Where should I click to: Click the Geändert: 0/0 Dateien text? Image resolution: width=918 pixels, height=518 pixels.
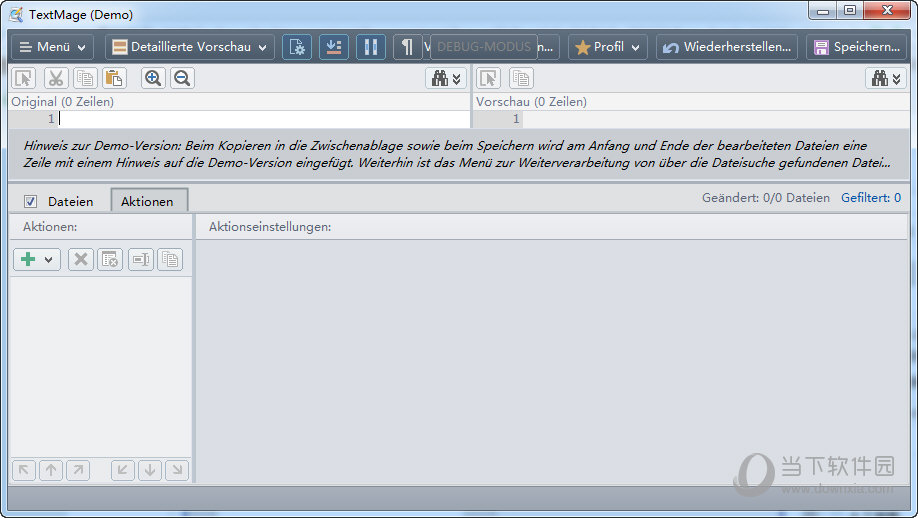[766, 198]
